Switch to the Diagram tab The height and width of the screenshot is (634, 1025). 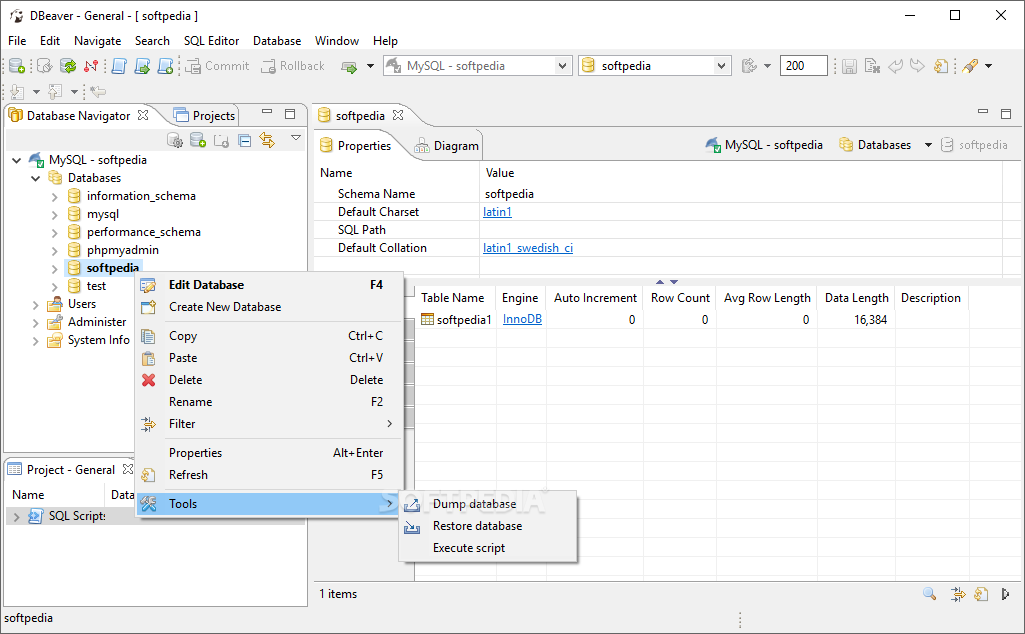(447, 146)
